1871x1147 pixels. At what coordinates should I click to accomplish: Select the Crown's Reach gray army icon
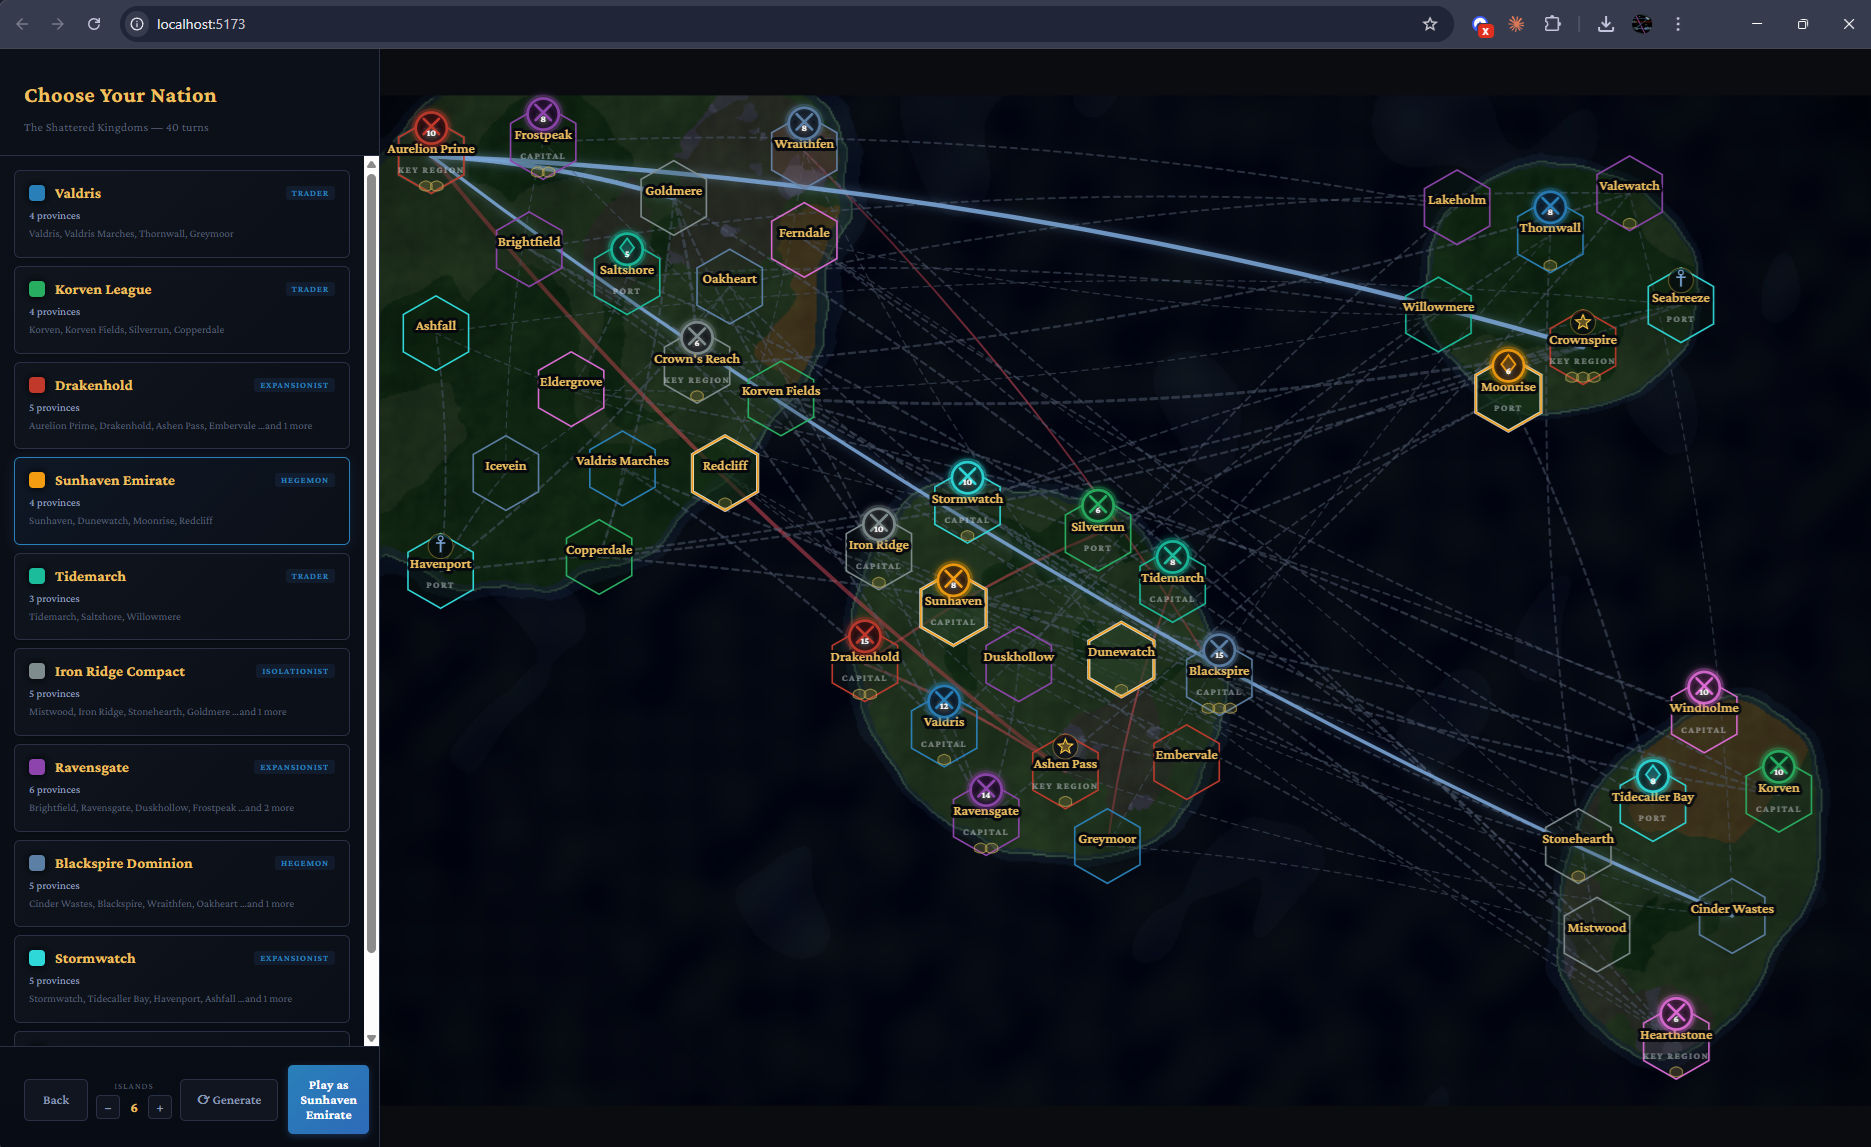point(697,338)
